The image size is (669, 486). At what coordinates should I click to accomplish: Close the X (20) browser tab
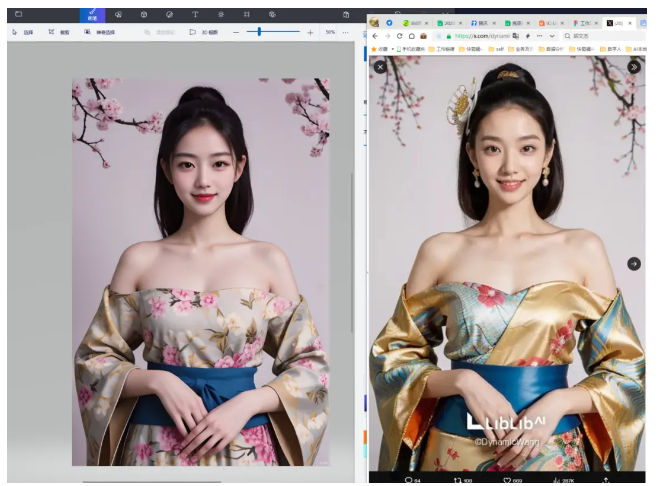click(630, 23)
